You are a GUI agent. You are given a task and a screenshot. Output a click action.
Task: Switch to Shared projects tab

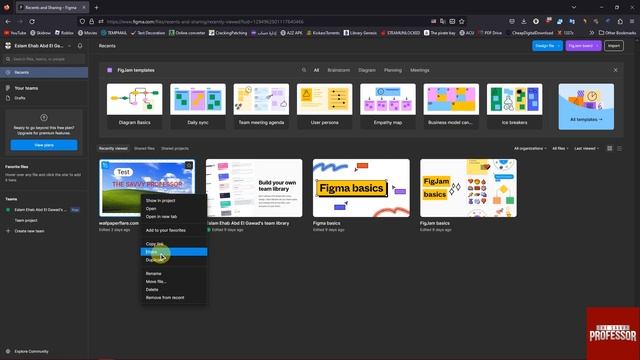click(x=175, y=149)
